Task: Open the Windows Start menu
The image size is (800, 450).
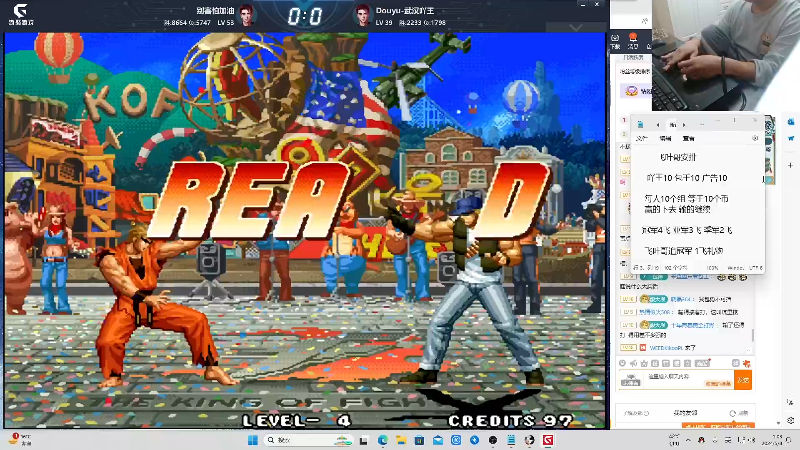Action: pos(253,440)
